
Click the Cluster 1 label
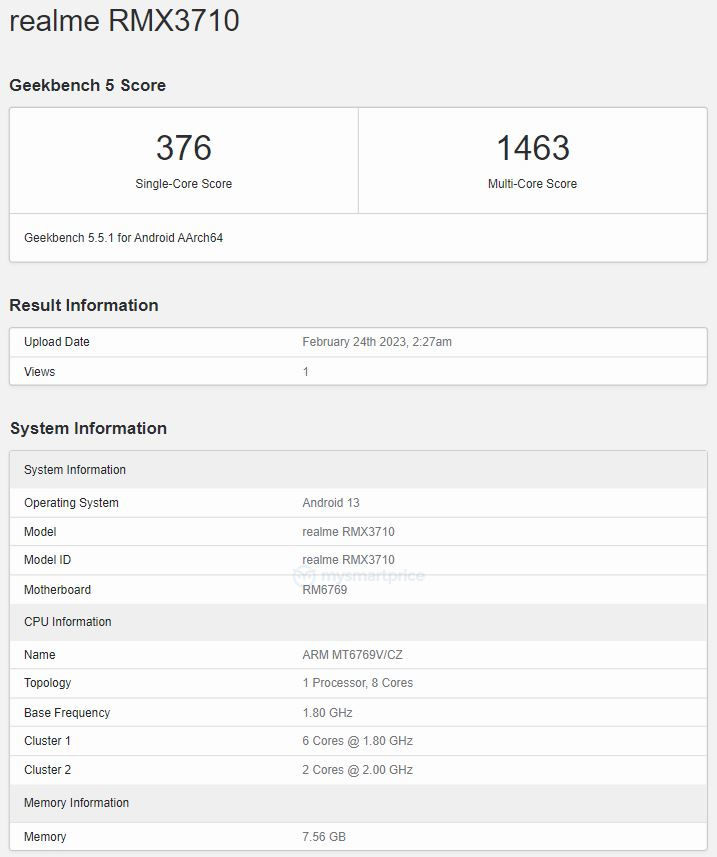[47, 741]
